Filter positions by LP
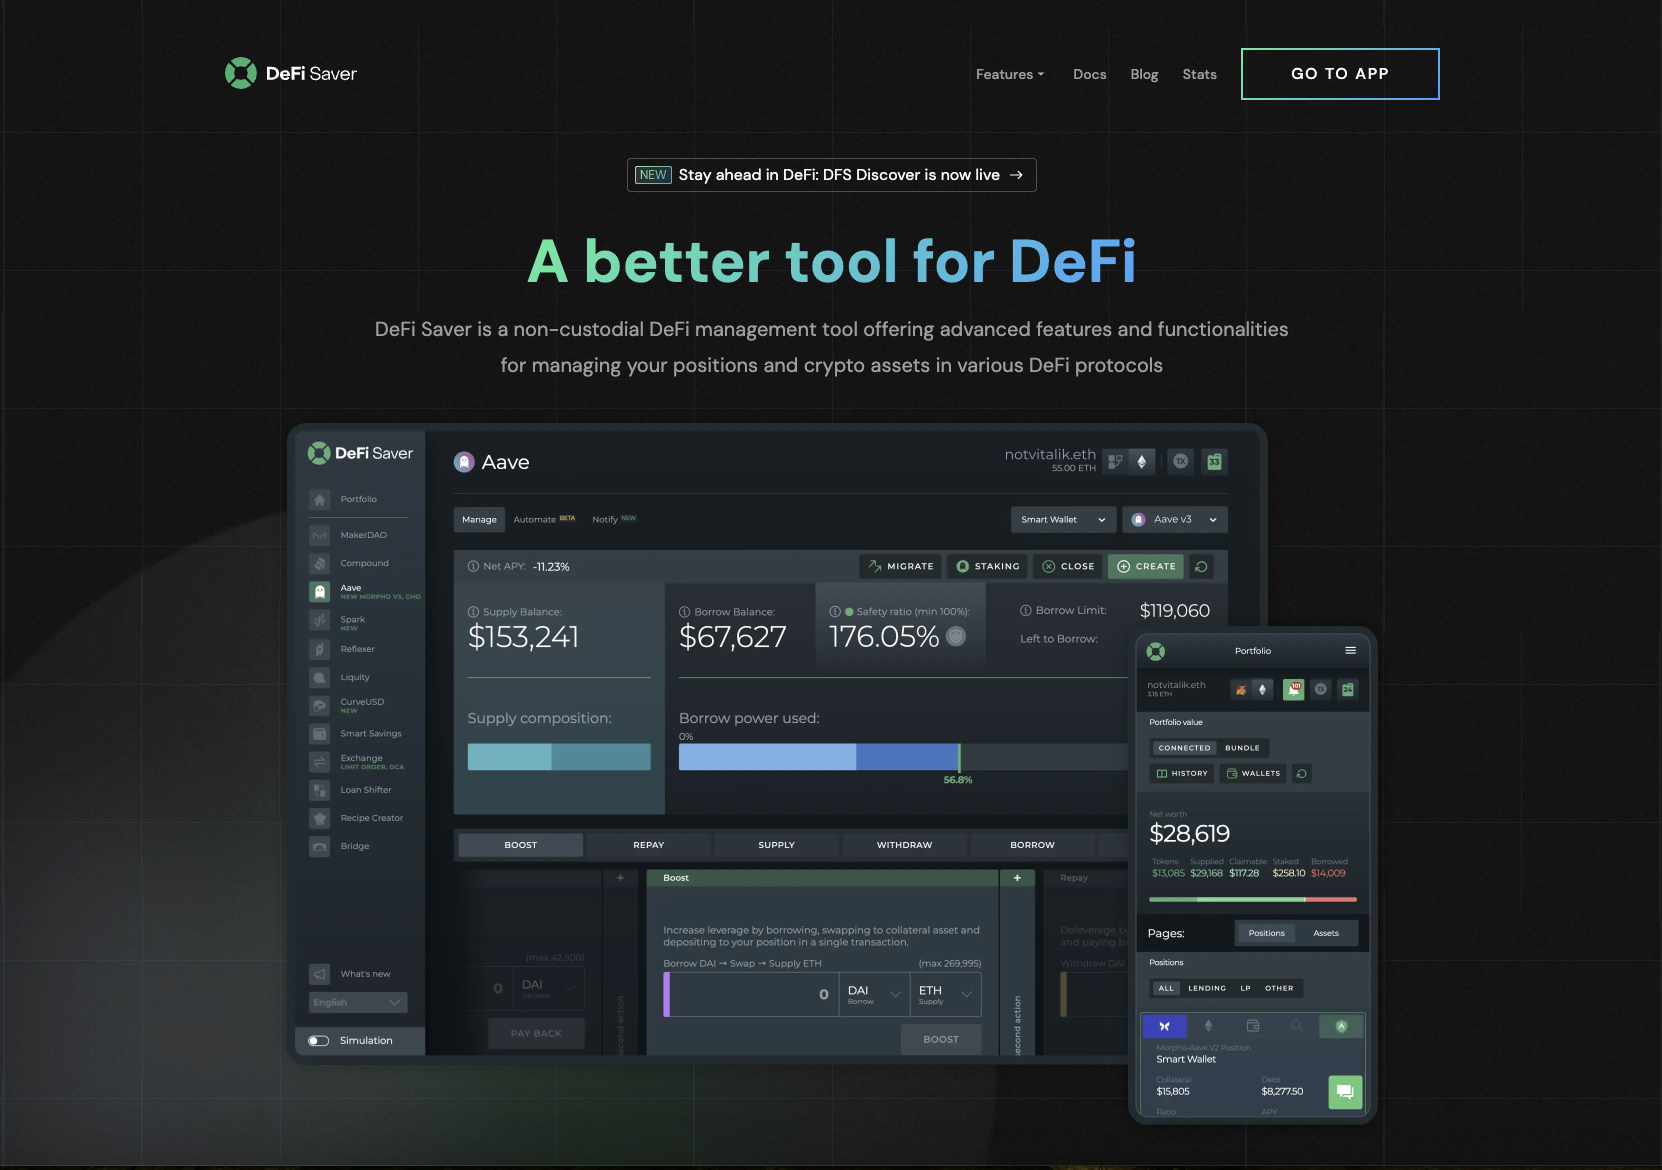 tap(1246, 988)
